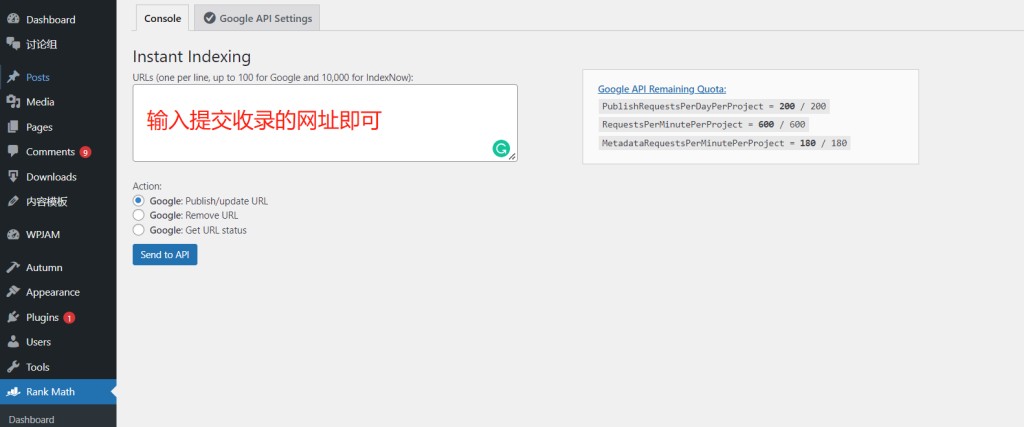Click the Tools wrench icon
The width and height of the screenshot is (1024, 427).
coord(13,367)
